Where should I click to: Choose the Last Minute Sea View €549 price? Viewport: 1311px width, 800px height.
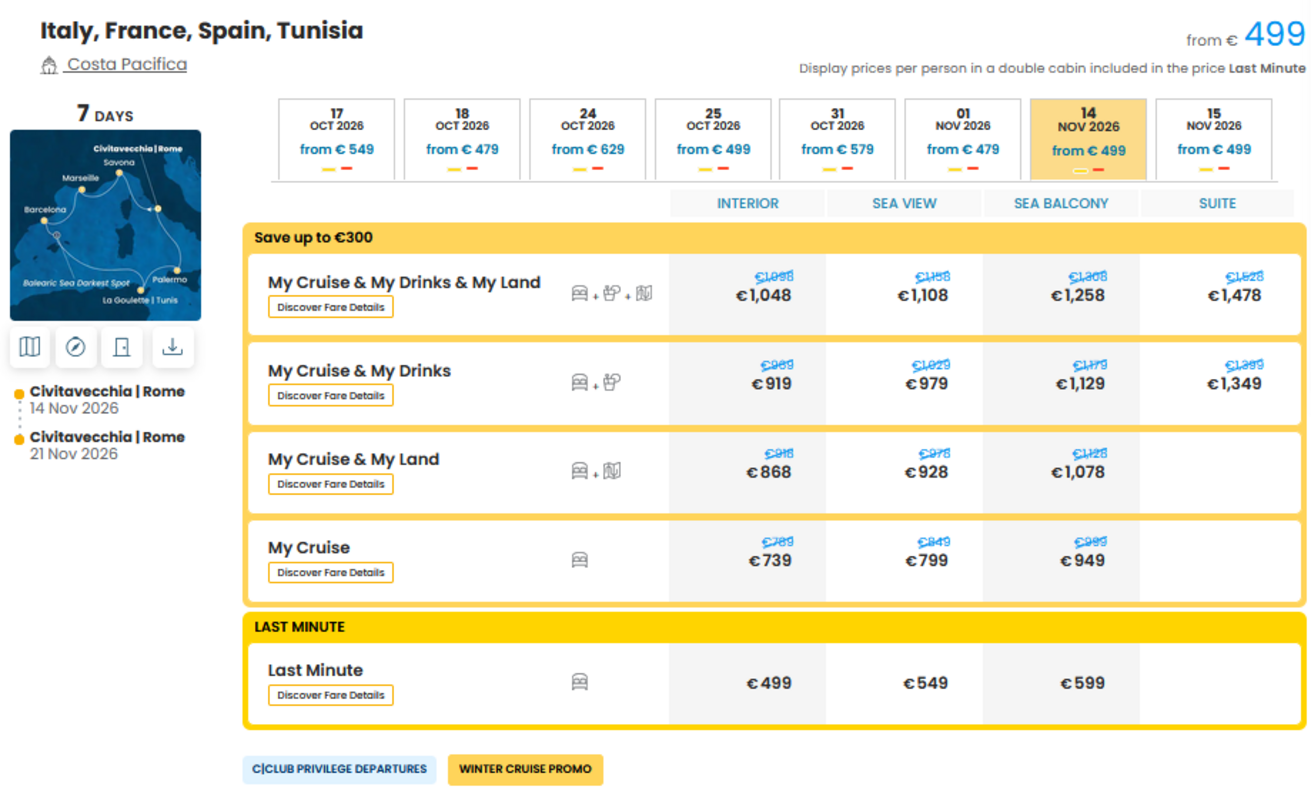pos(925,683)
